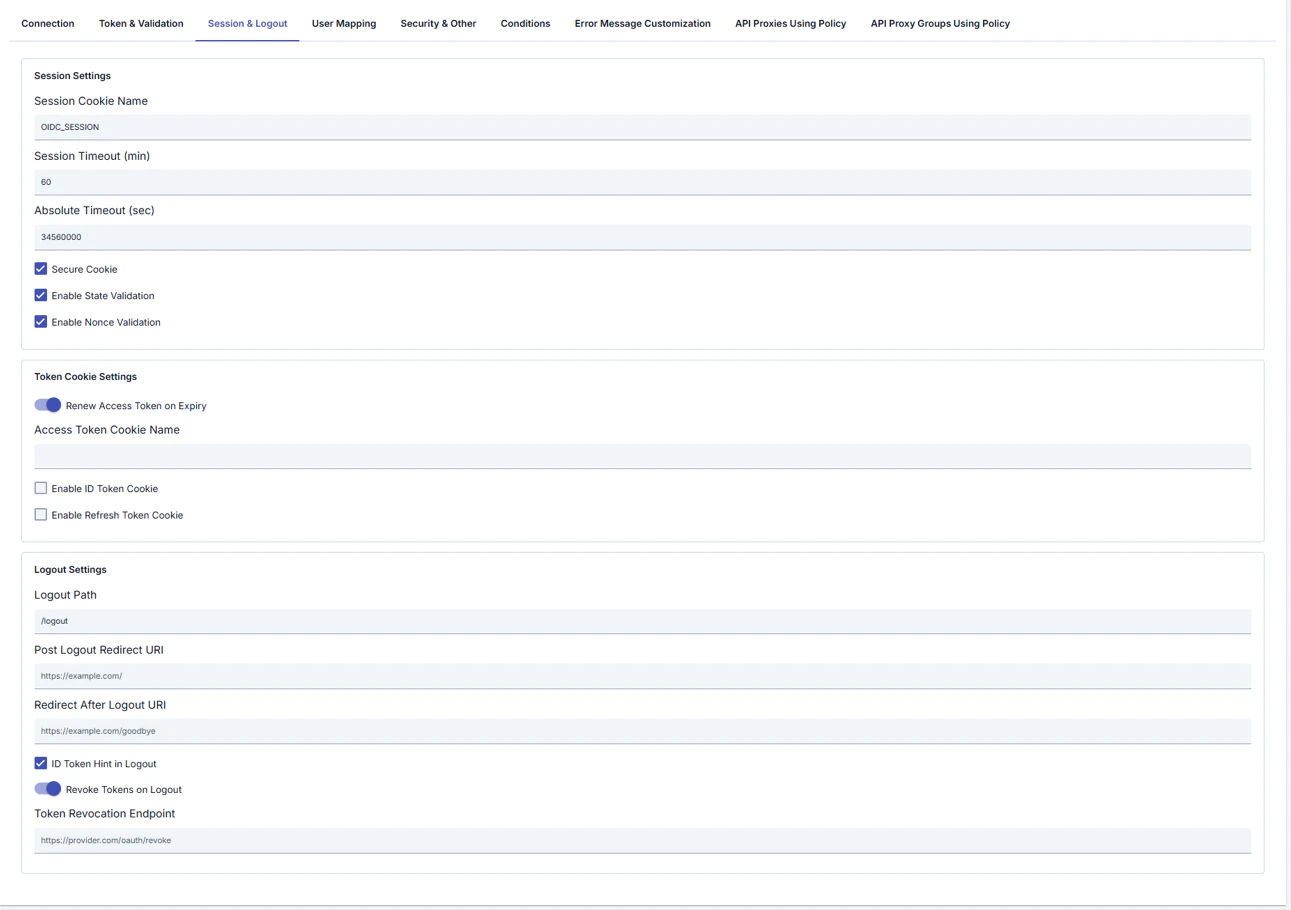Switch to the Conditions tab
Viewport: 1291px width, 910px height.
click(x=525, y=23)
